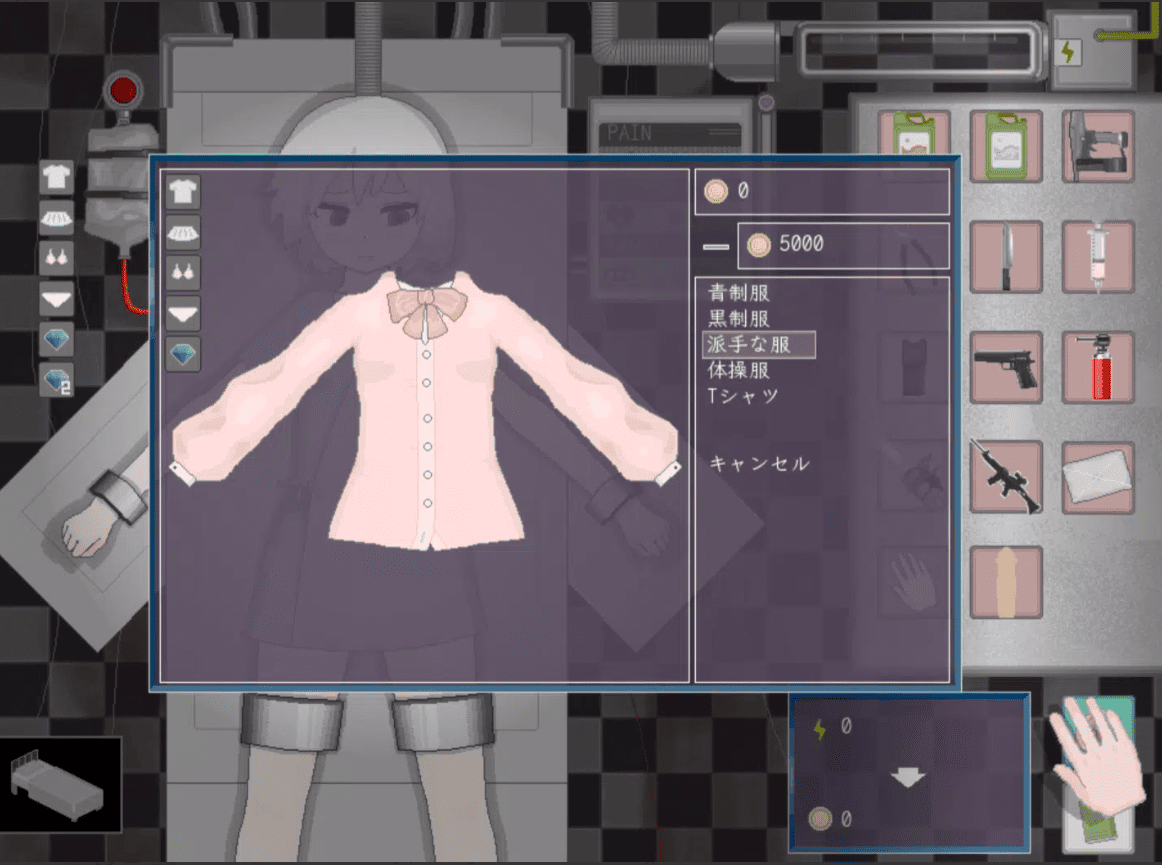
Task: Choose the knife in the tool panel
Action: click(1006, 257)
